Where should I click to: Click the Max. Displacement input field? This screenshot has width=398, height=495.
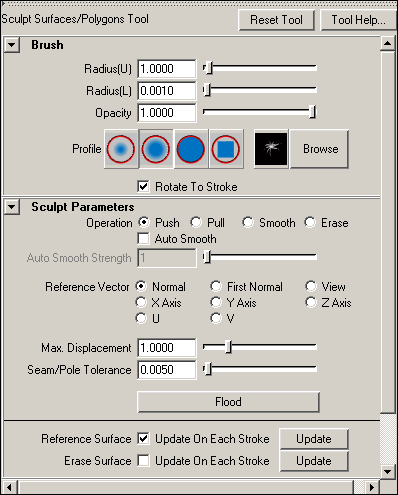[167, 348]
